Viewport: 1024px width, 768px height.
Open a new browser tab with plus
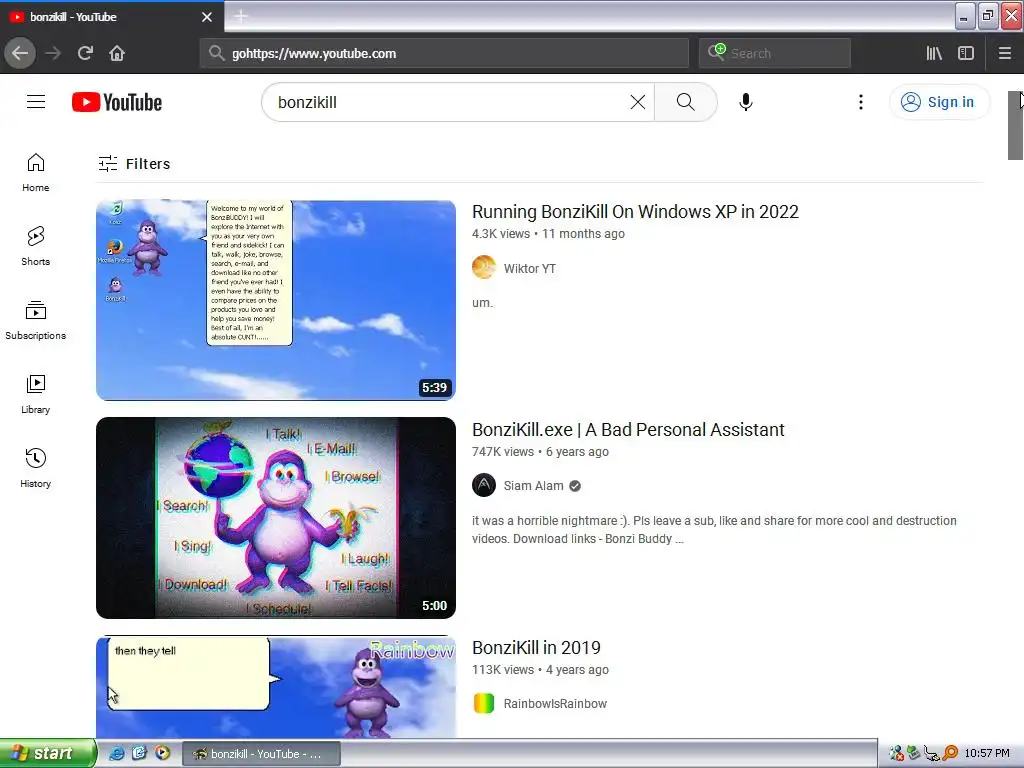click(241, 16)
